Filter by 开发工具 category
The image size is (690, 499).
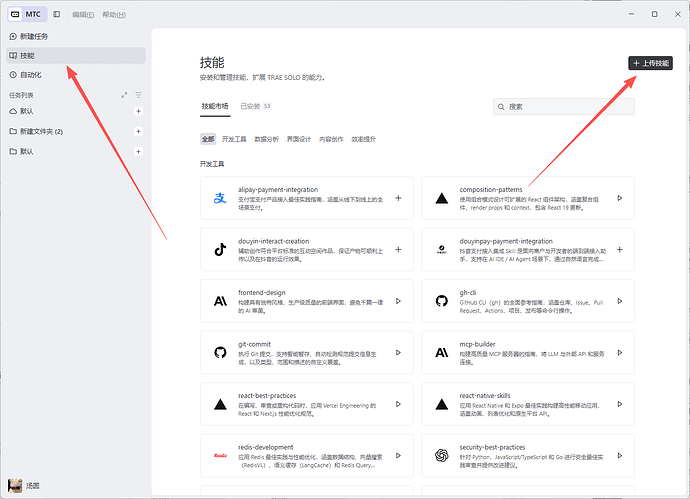click(234, 139)
